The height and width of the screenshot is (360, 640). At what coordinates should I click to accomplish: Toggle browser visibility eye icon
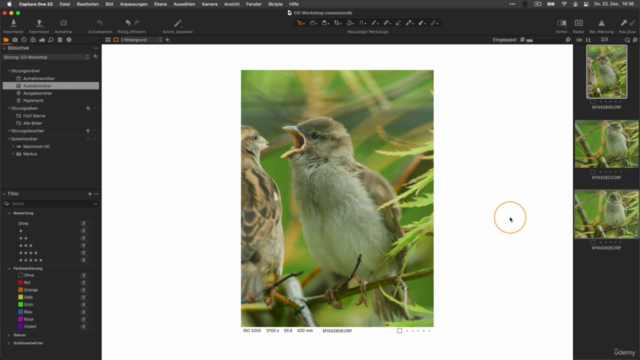click(x=579, y=40)
